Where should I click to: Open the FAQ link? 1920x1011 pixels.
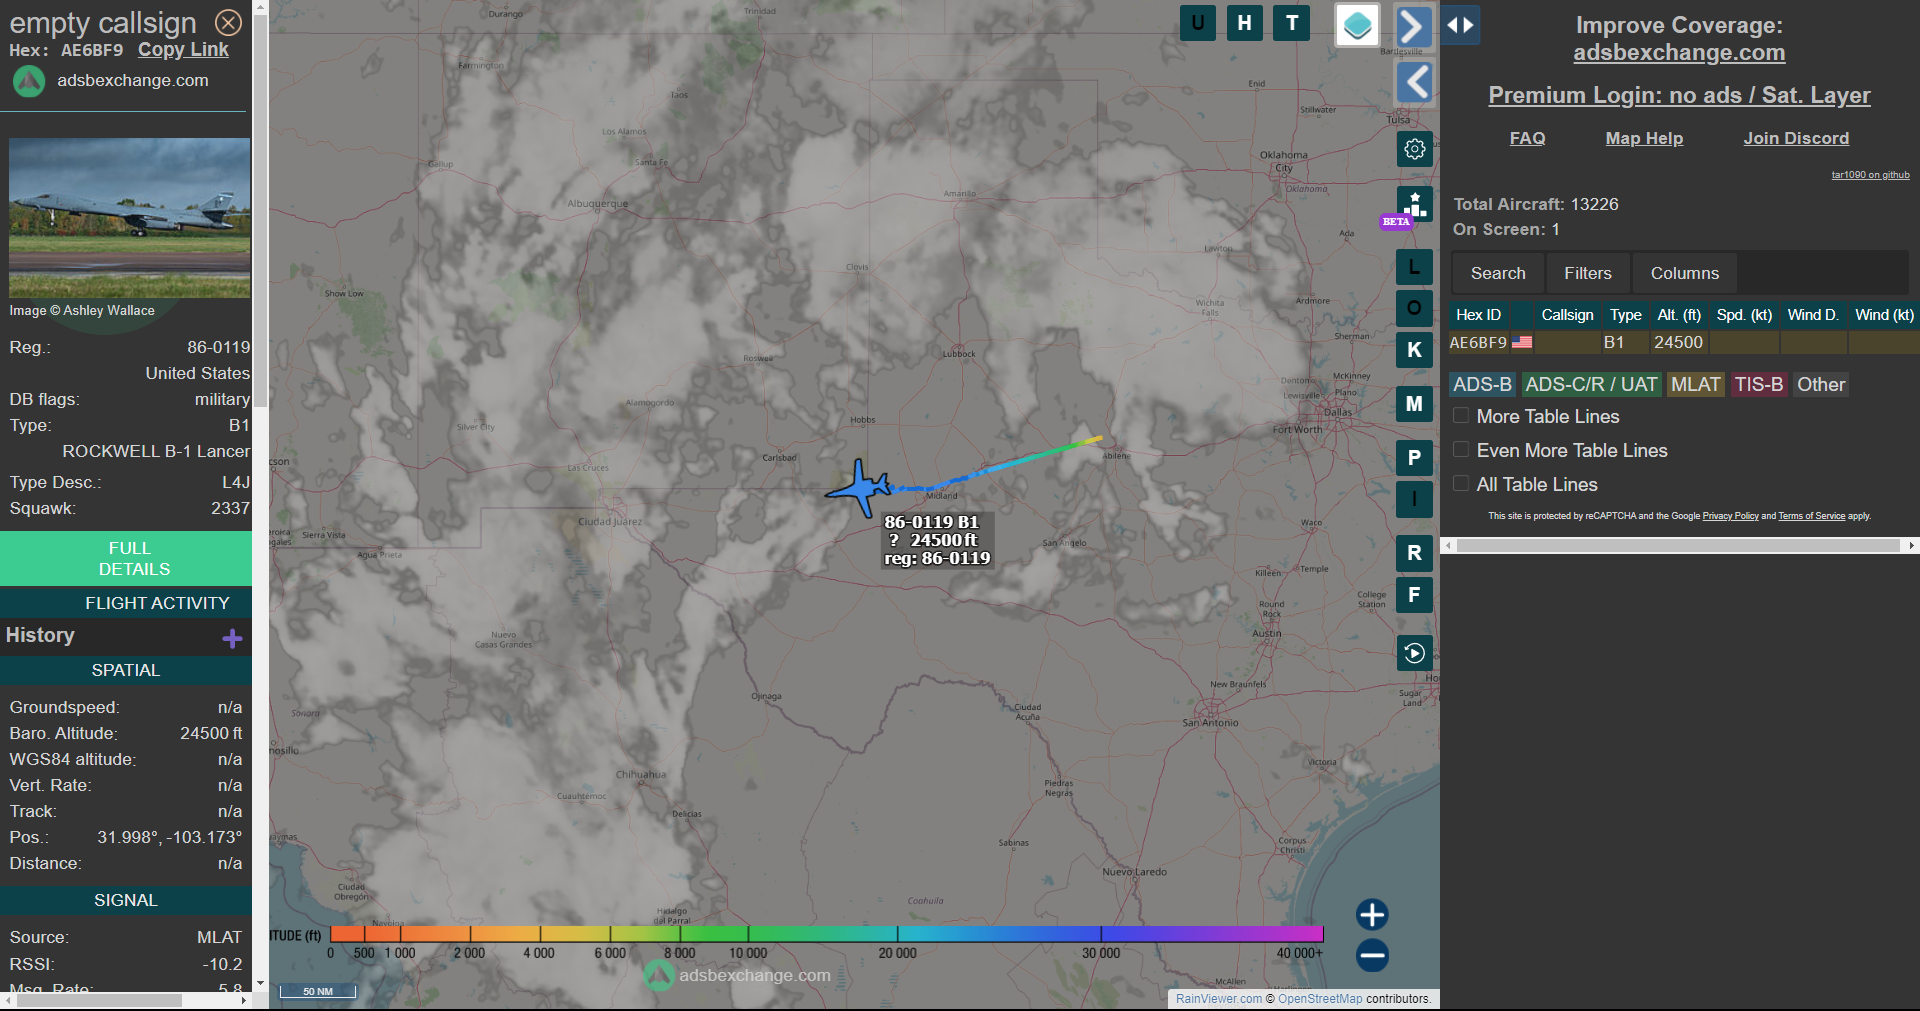point(1527,138)
